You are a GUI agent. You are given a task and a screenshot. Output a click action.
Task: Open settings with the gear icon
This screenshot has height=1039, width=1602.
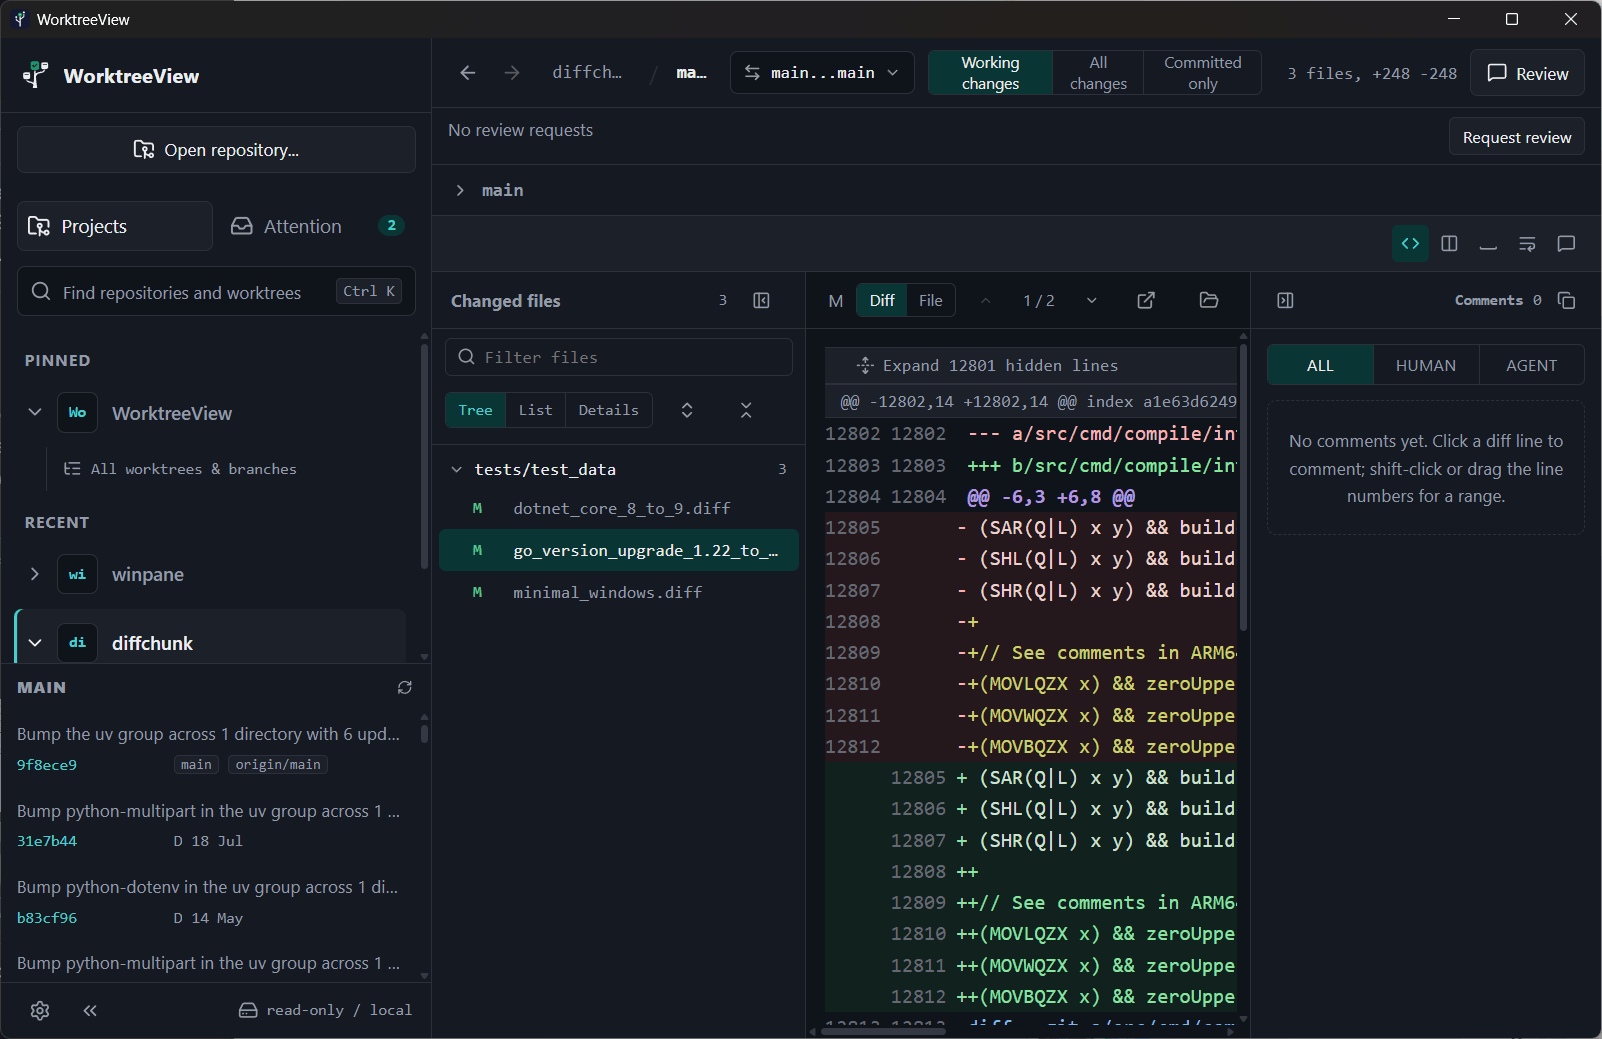[40, 1010]
